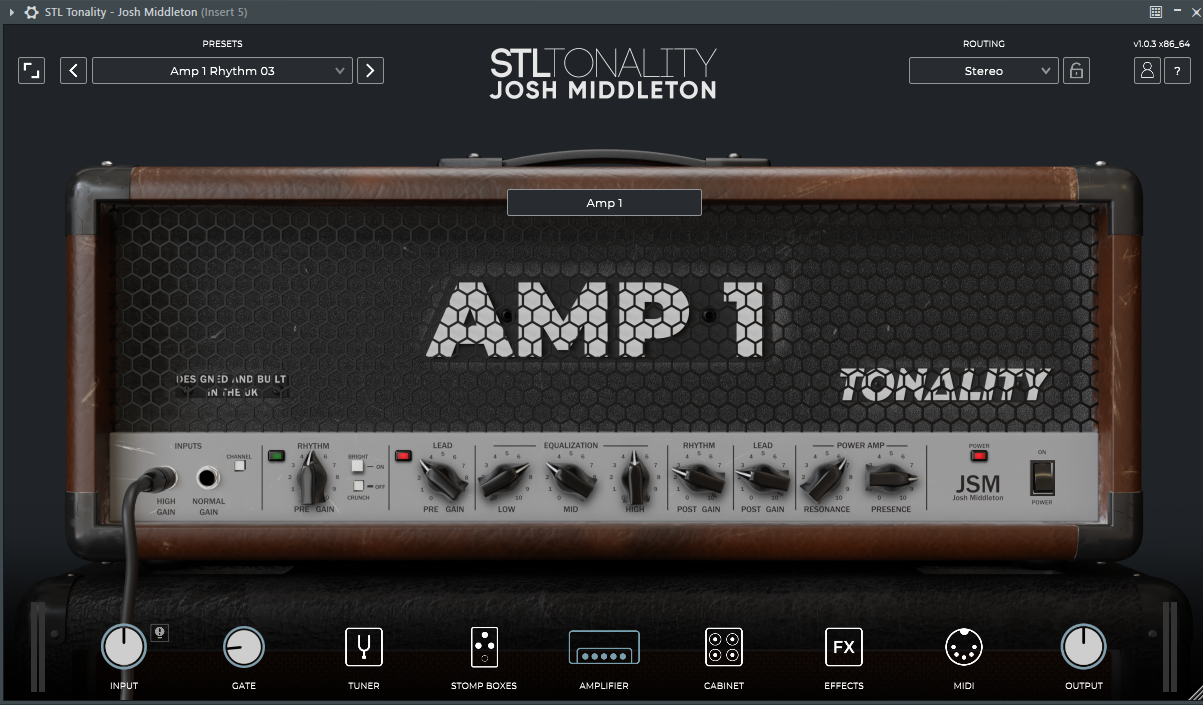The image size is (1203, 705).
Task: Open the Effects FX section
Action: click(x=843, y=647)
